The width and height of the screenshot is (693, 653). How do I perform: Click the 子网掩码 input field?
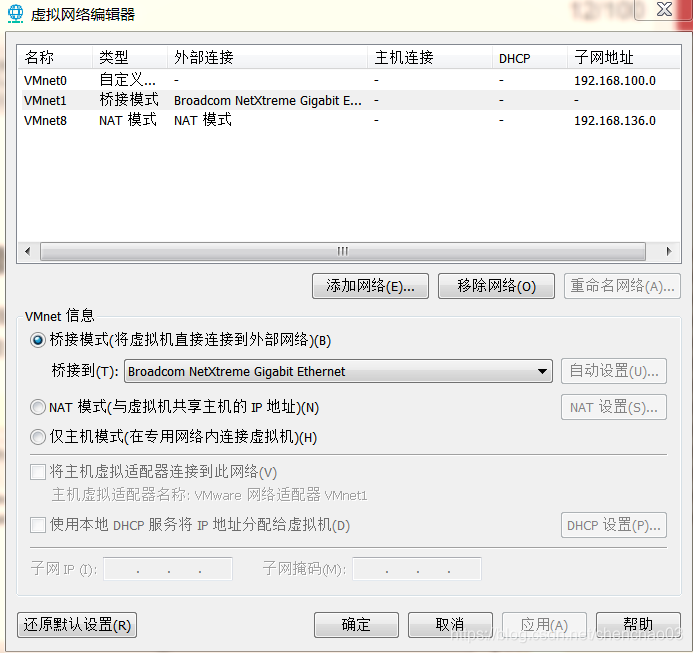[x=417, y=569]
